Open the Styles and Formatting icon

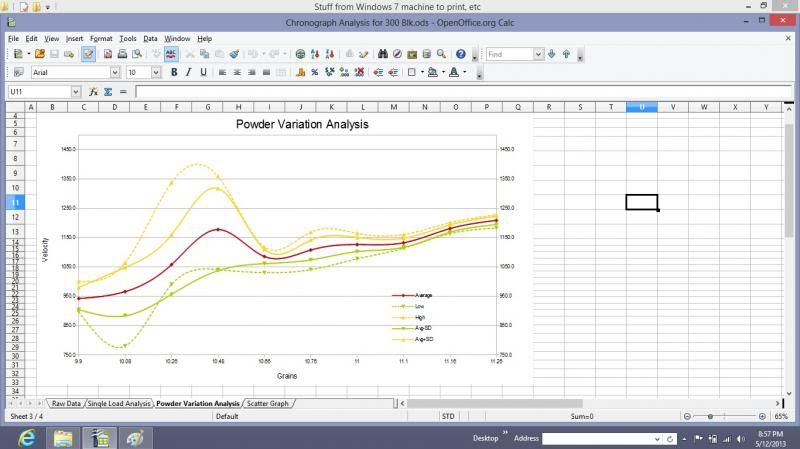18,72
